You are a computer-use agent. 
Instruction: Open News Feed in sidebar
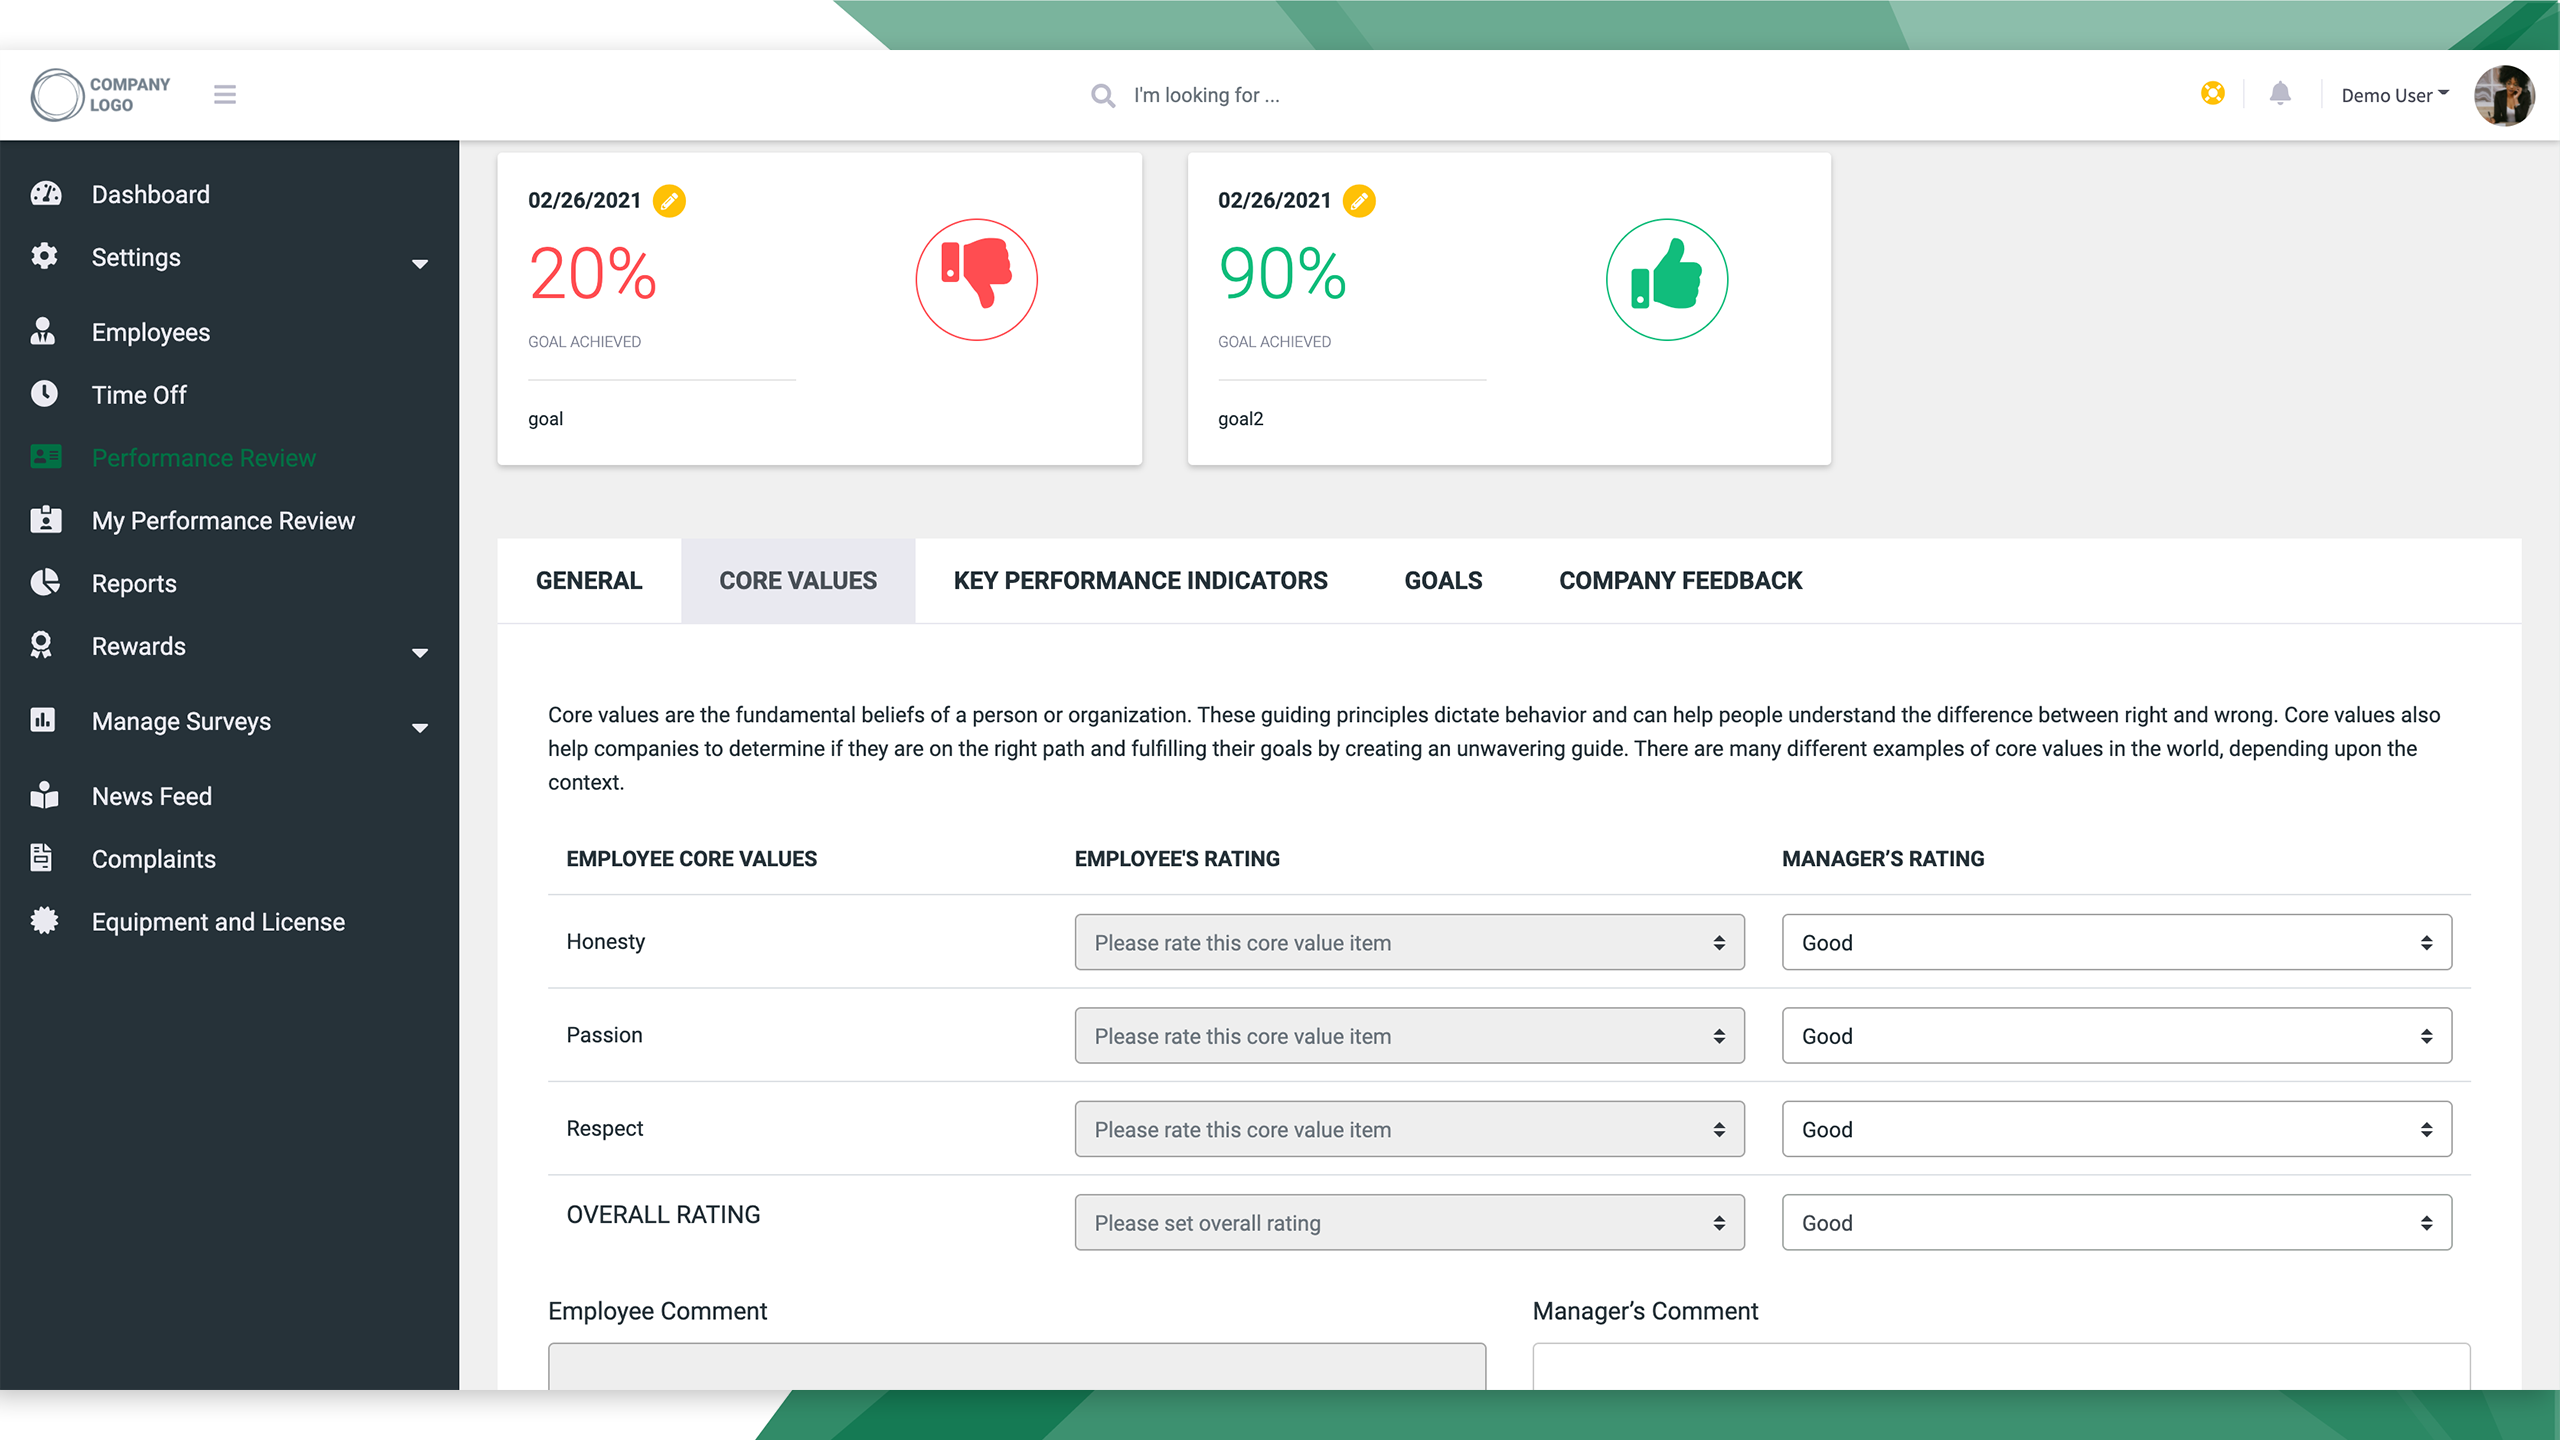click(x=152, y=796)
